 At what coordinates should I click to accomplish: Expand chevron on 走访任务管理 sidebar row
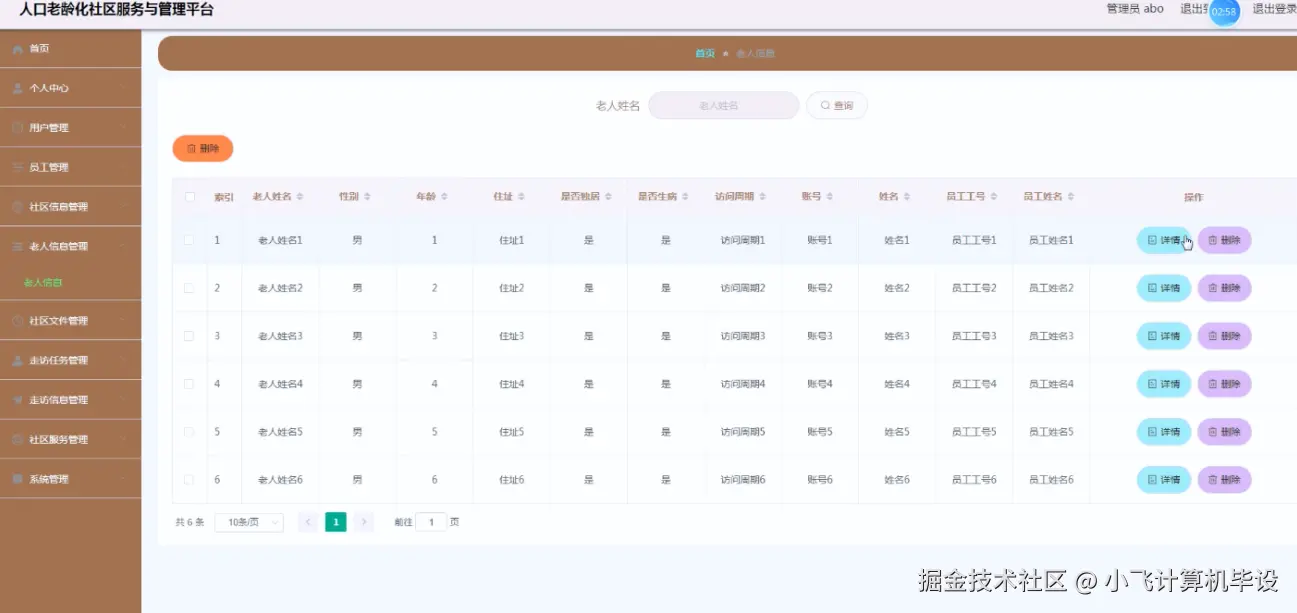[123, 360]
